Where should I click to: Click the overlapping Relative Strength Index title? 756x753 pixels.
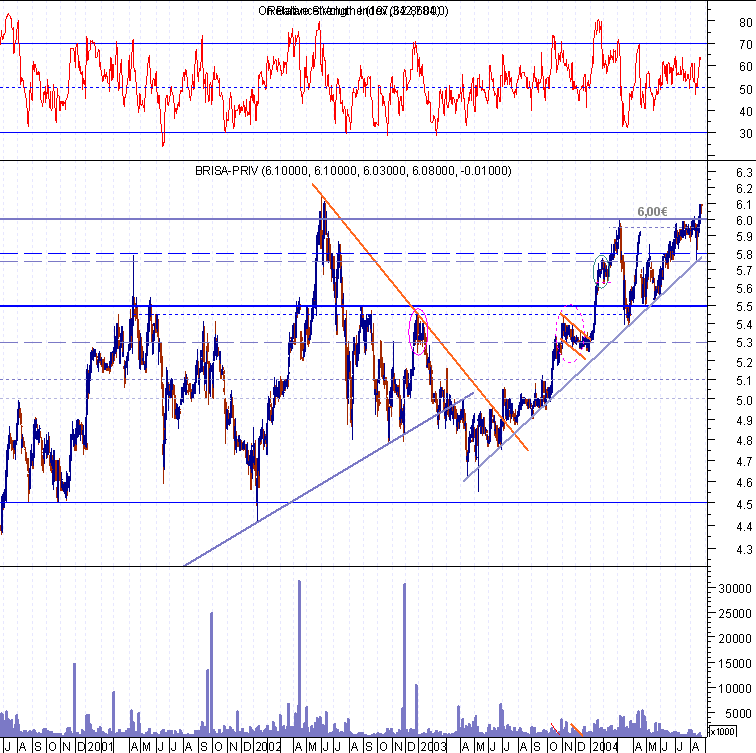(353, 11)
